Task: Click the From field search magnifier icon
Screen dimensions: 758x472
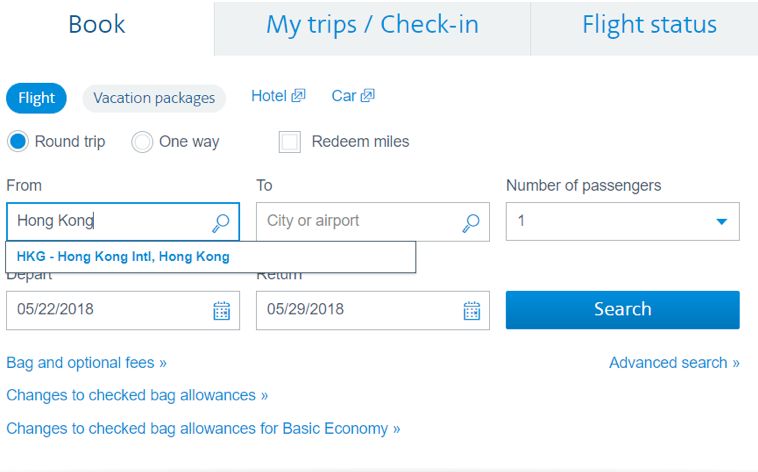Action: [x=221, y=222]
